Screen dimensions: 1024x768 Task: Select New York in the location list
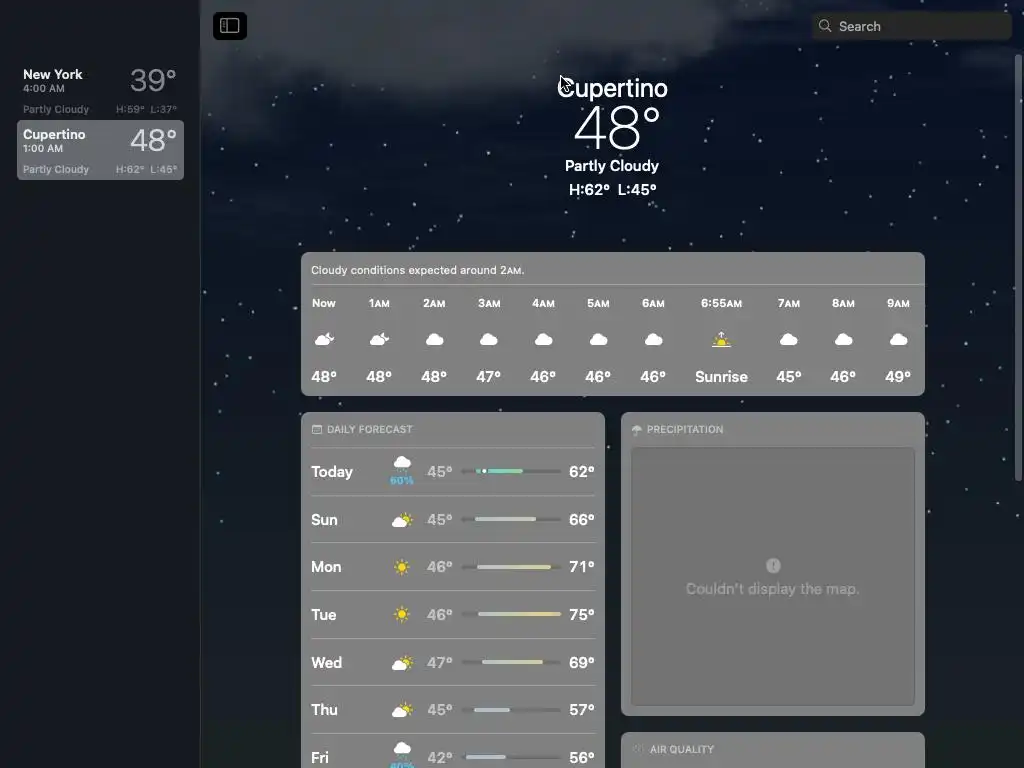[x=100, y=90]
